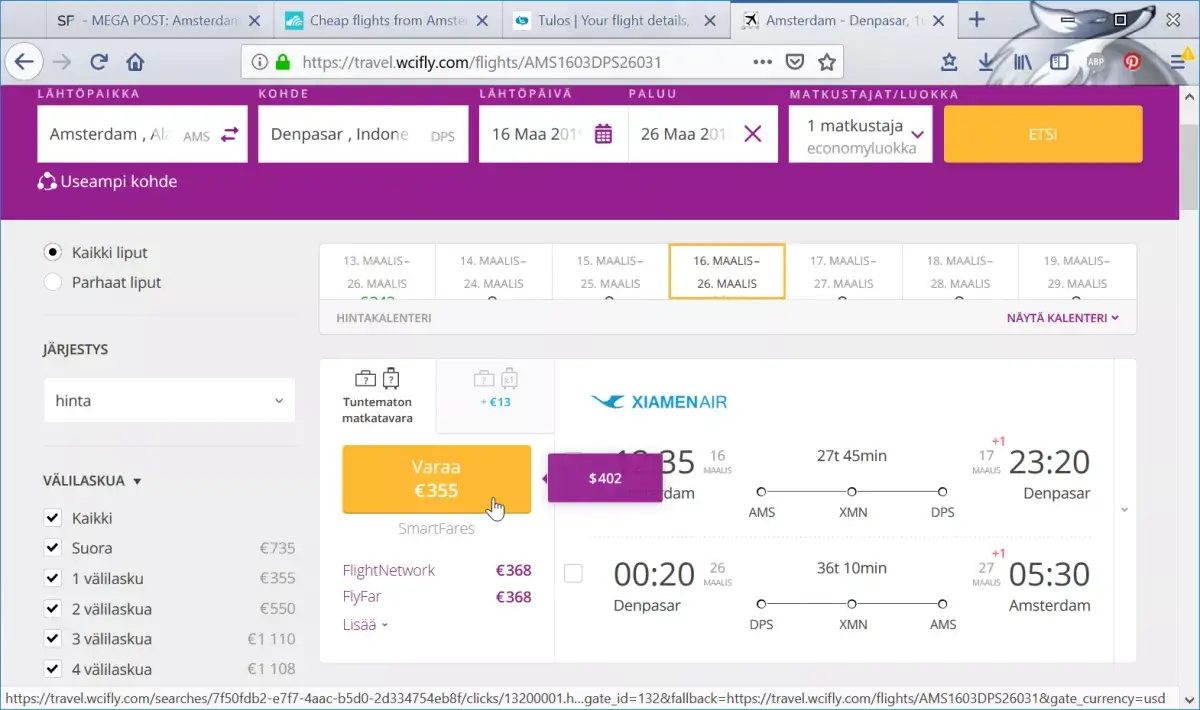This screenshot has height=710, width=1200.
Task: Click the Pinterest extension icon
Action: click(1132, 62)
